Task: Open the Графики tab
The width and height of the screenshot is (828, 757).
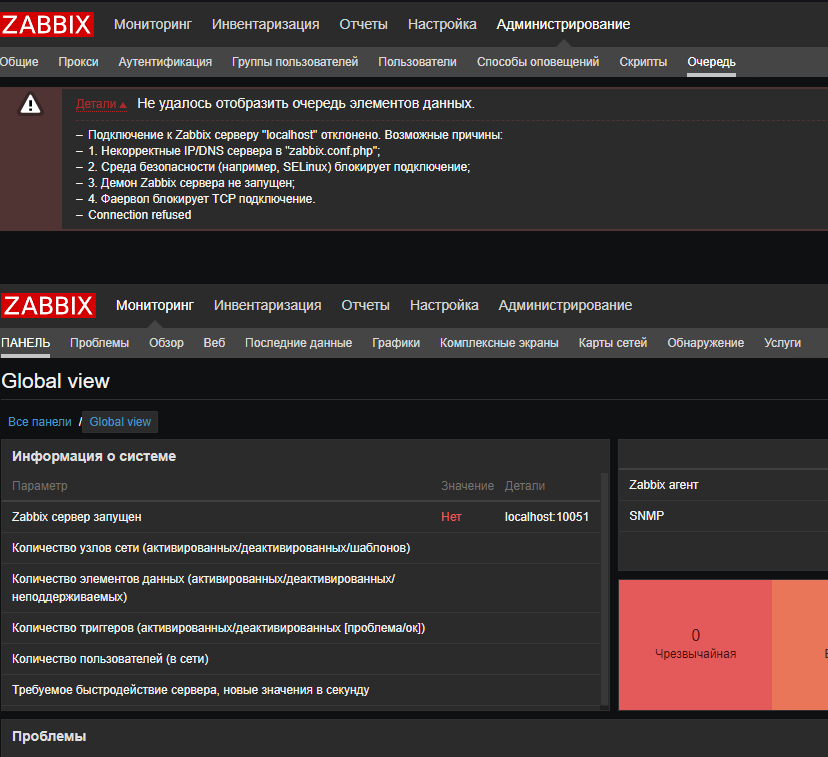Action: (x=396, y=343)
